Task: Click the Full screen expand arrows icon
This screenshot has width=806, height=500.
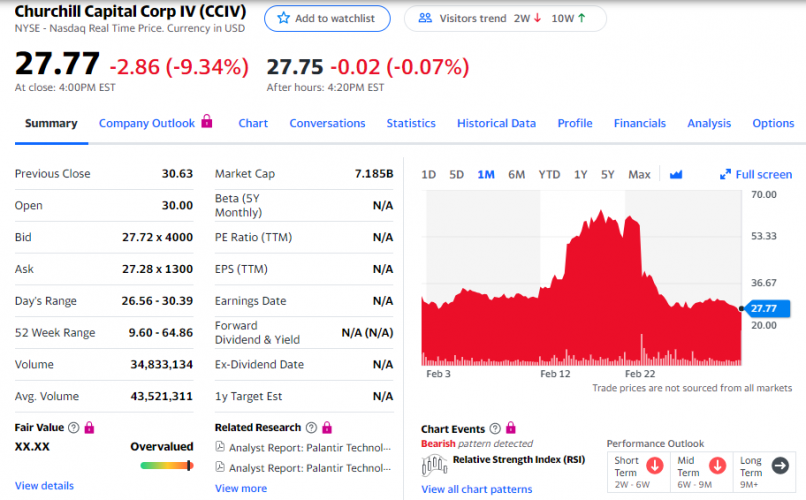Action: coord(725,175)
